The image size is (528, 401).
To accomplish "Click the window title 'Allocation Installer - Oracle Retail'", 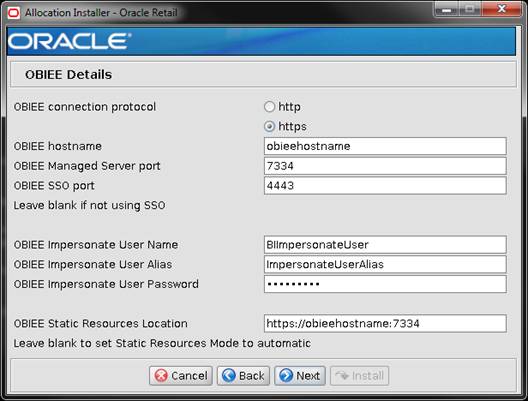I will pyautogui.click(x=101, y=13).
